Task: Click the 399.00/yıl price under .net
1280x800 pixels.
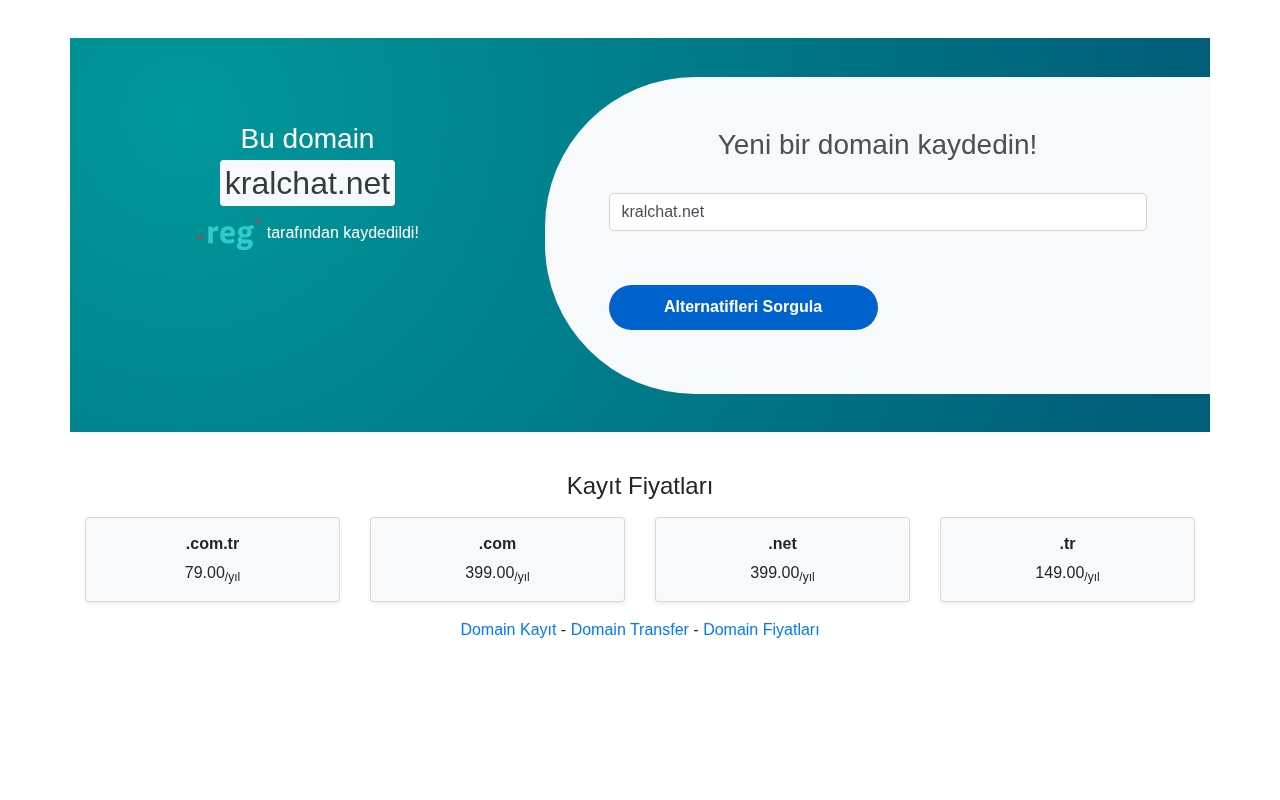Action: click(x=782, y=574)
